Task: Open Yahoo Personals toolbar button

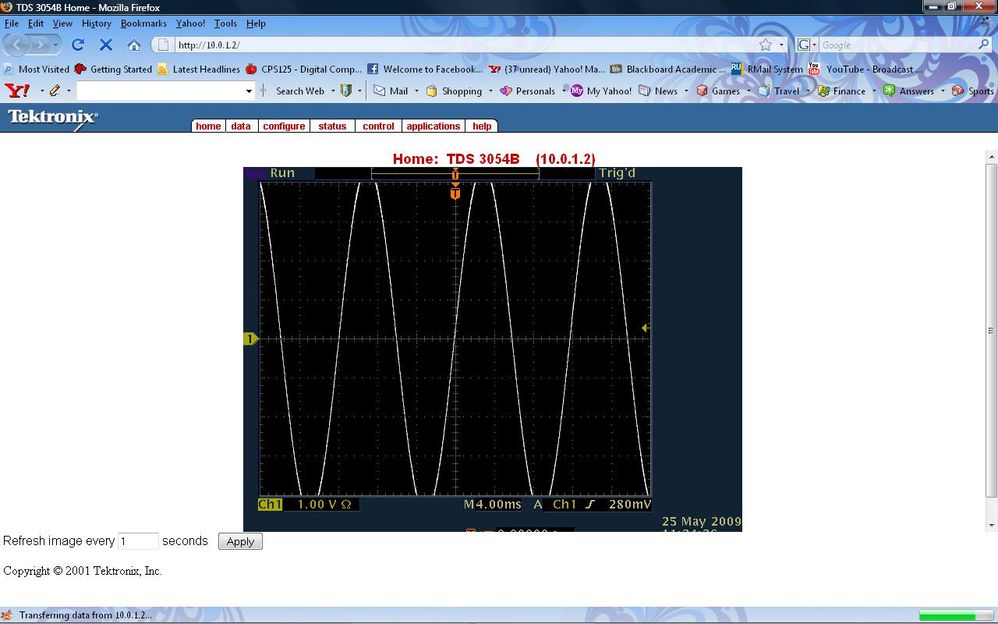Action: (x=528, y=91)
